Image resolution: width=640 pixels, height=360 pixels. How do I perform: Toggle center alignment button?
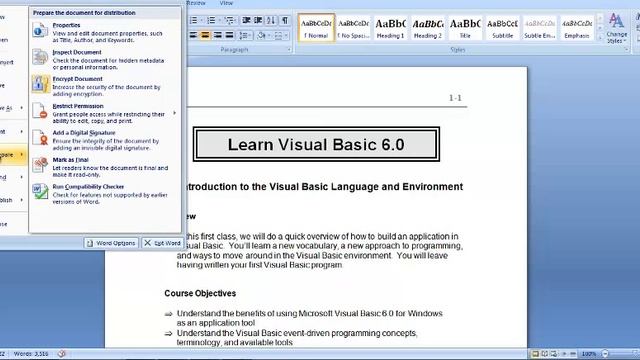pos(205,36)
